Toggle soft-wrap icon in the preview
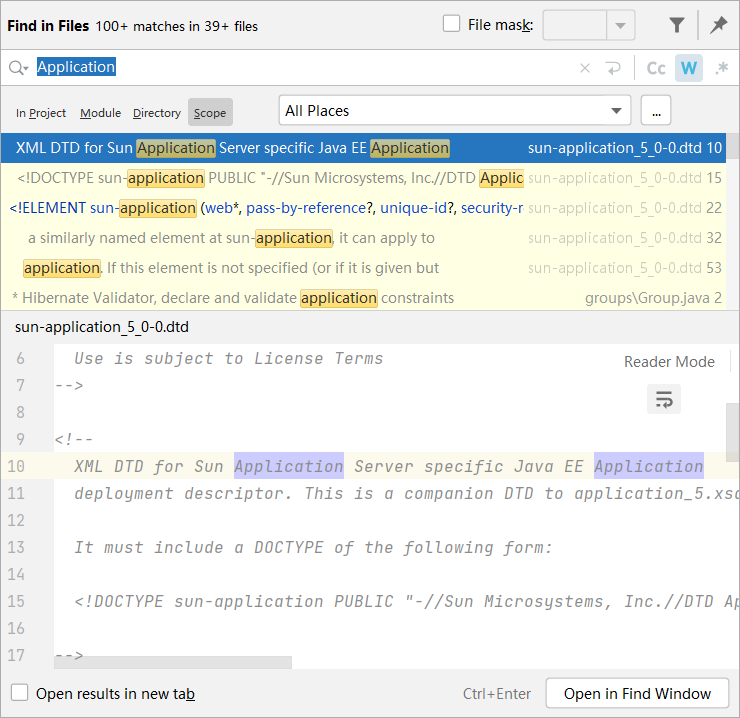 (x=664, y=399)
